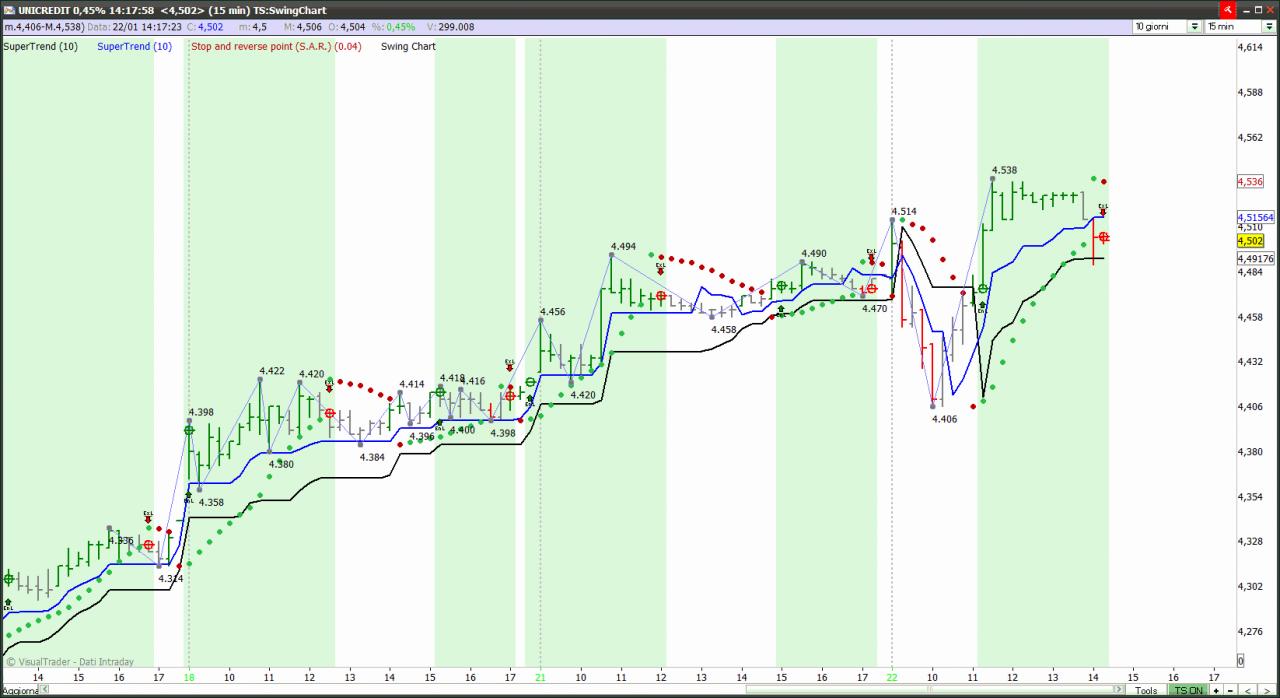Click the horizontal scrollbar right arrow
The width and height of the screenshot is (1280, 698).
[1119, 690]
